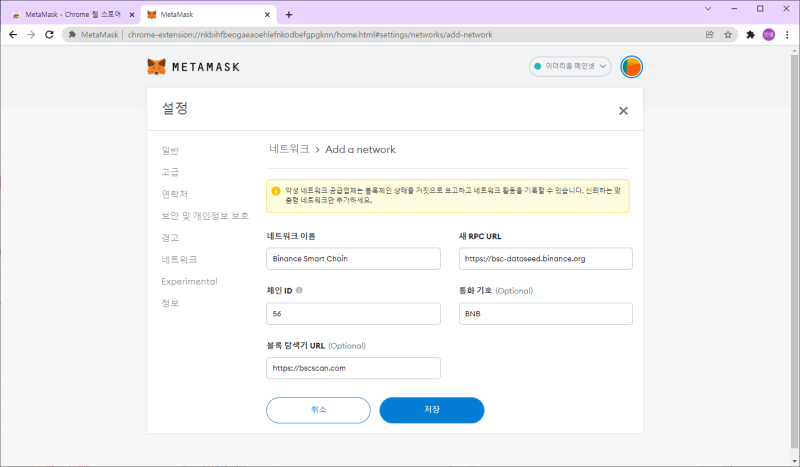This screenshot has width=800, height=467.
Task: Open the 일반 settings section
Action: (x=170, y=151)
